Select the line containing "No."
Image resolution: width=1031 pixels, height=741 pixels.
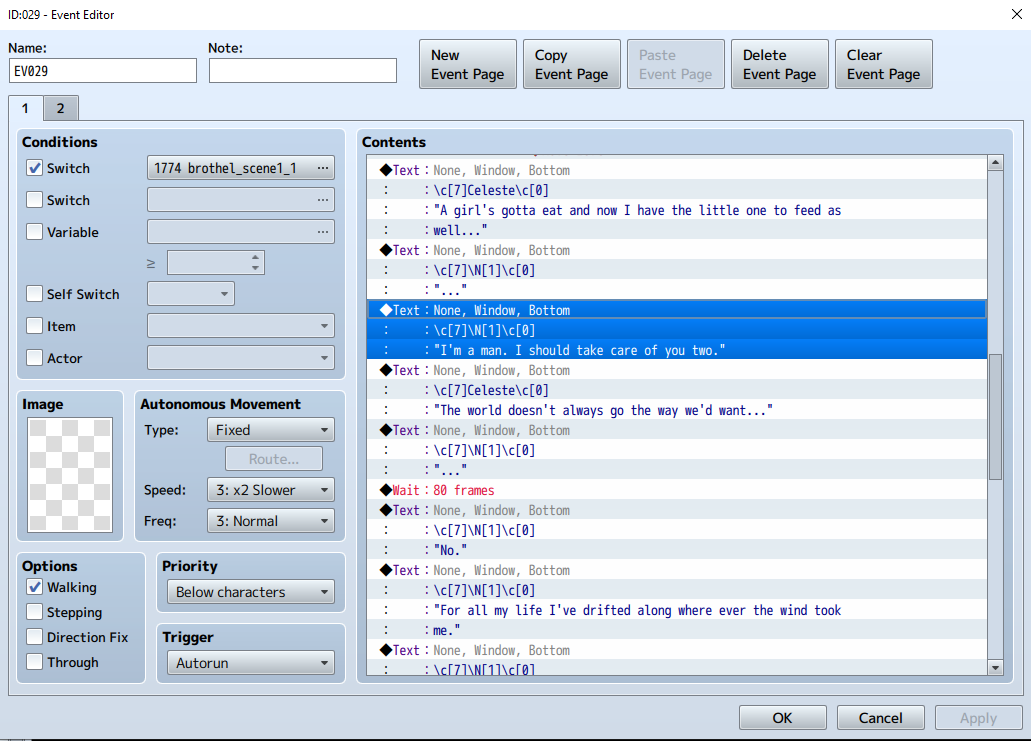pyautogui.click(x=677, y=550)
